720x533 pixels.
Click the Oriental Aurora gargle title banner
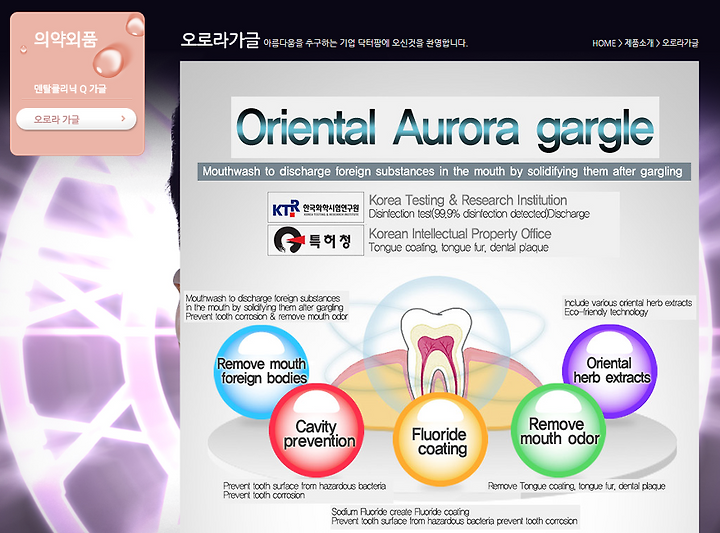coord(444,127)
